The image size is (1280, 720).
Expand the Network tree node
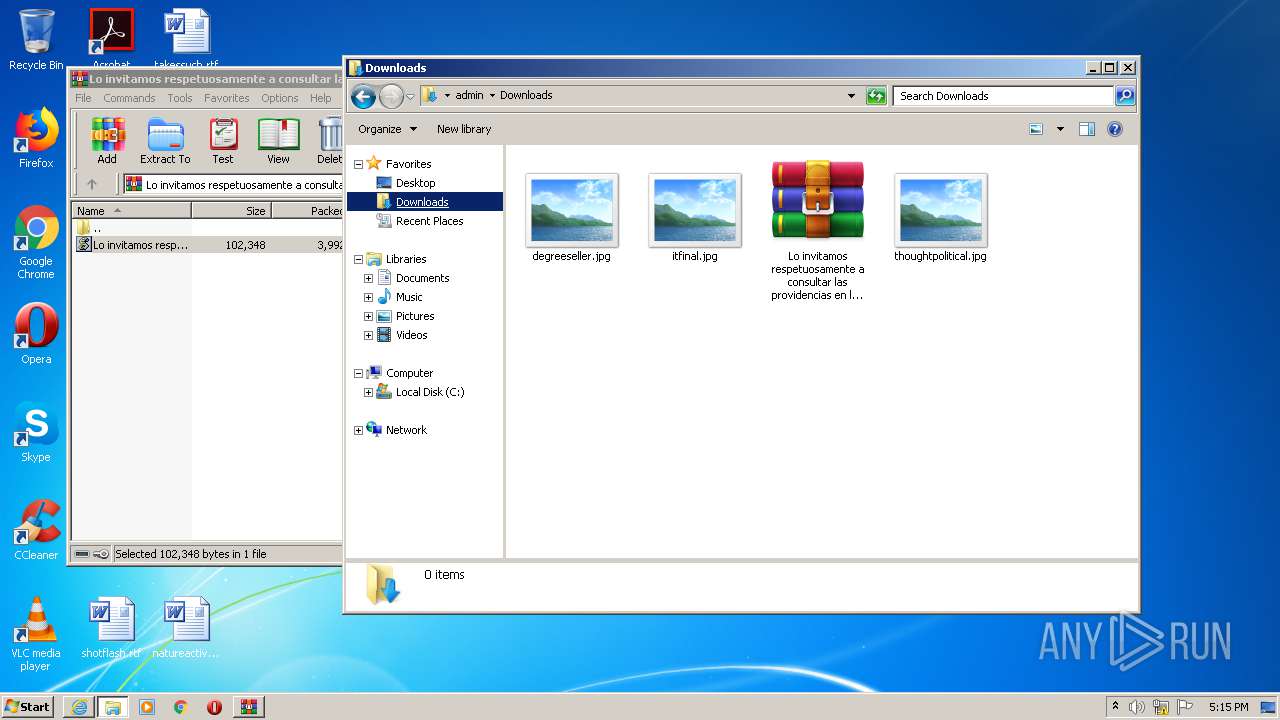tap(358, 430)
